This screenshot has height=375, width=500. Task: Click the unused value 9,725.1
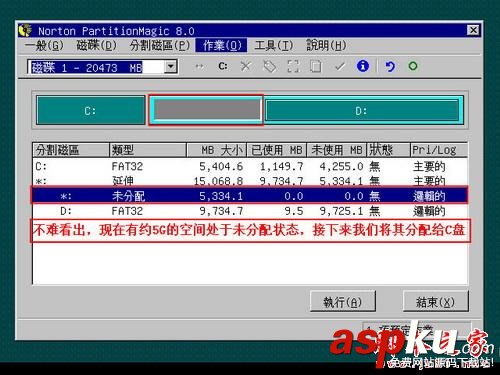pos(341,211)
